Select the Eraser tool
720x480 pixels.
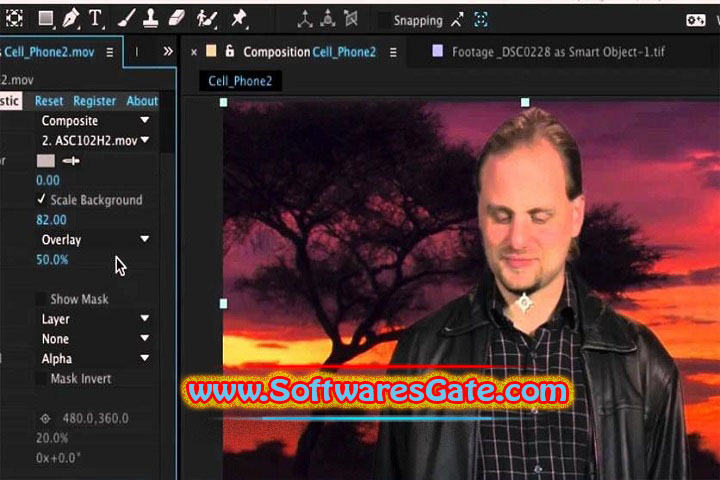tap(176, 19)
